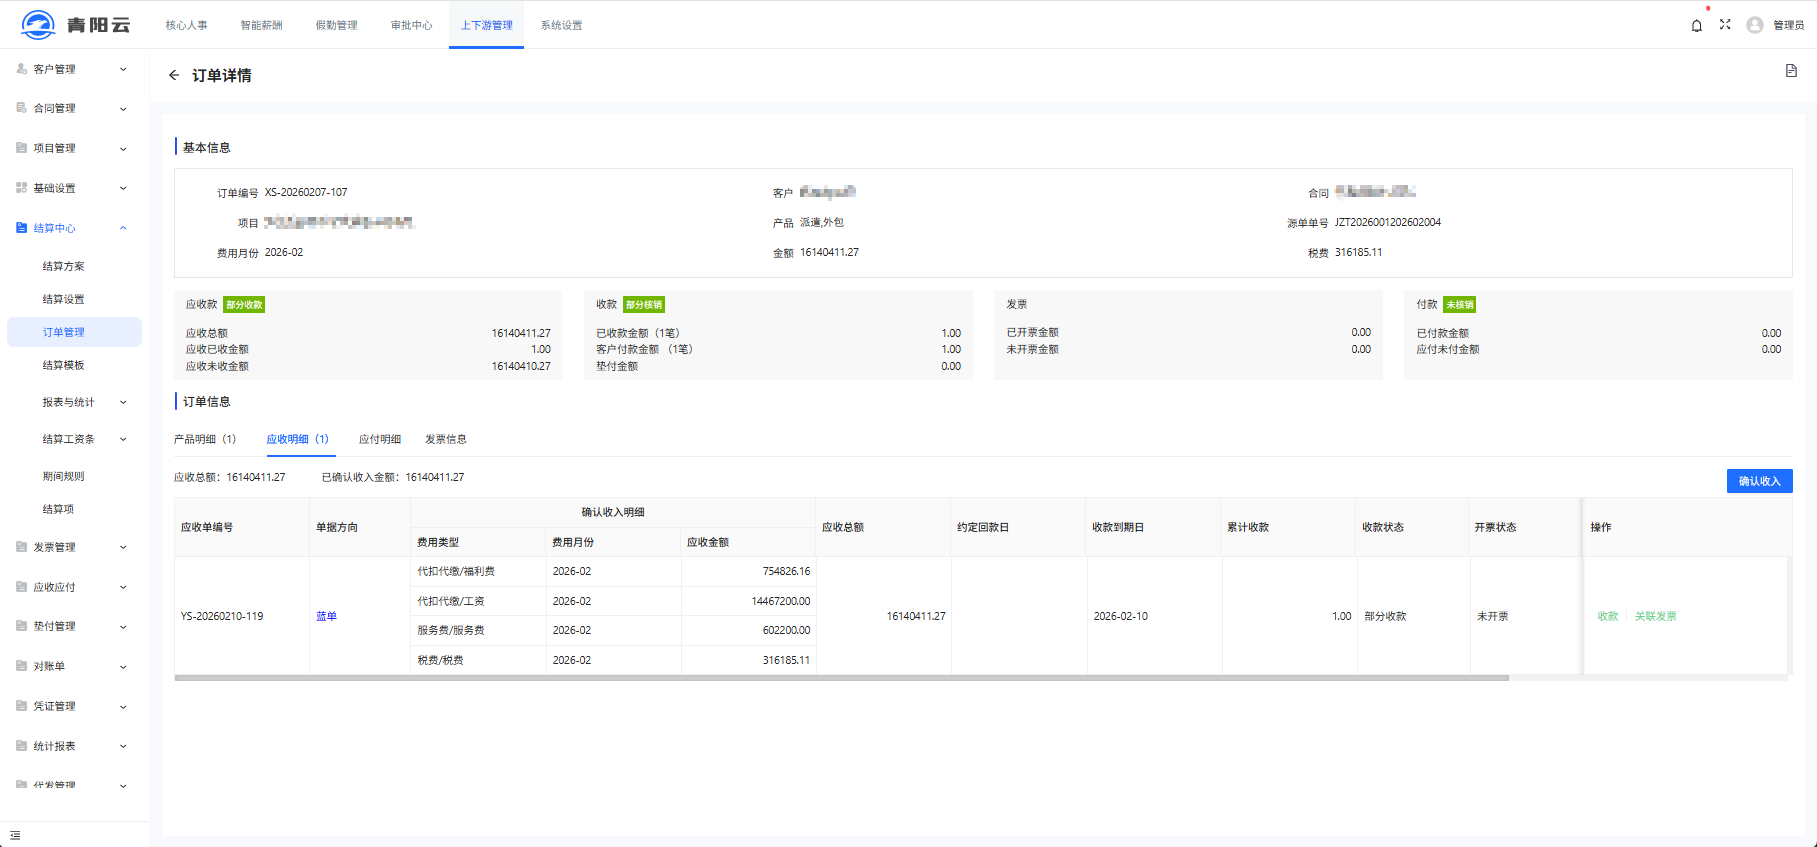Click the back arrow beside 订单详情
1817x847 pixels.
tap(174, 76)
